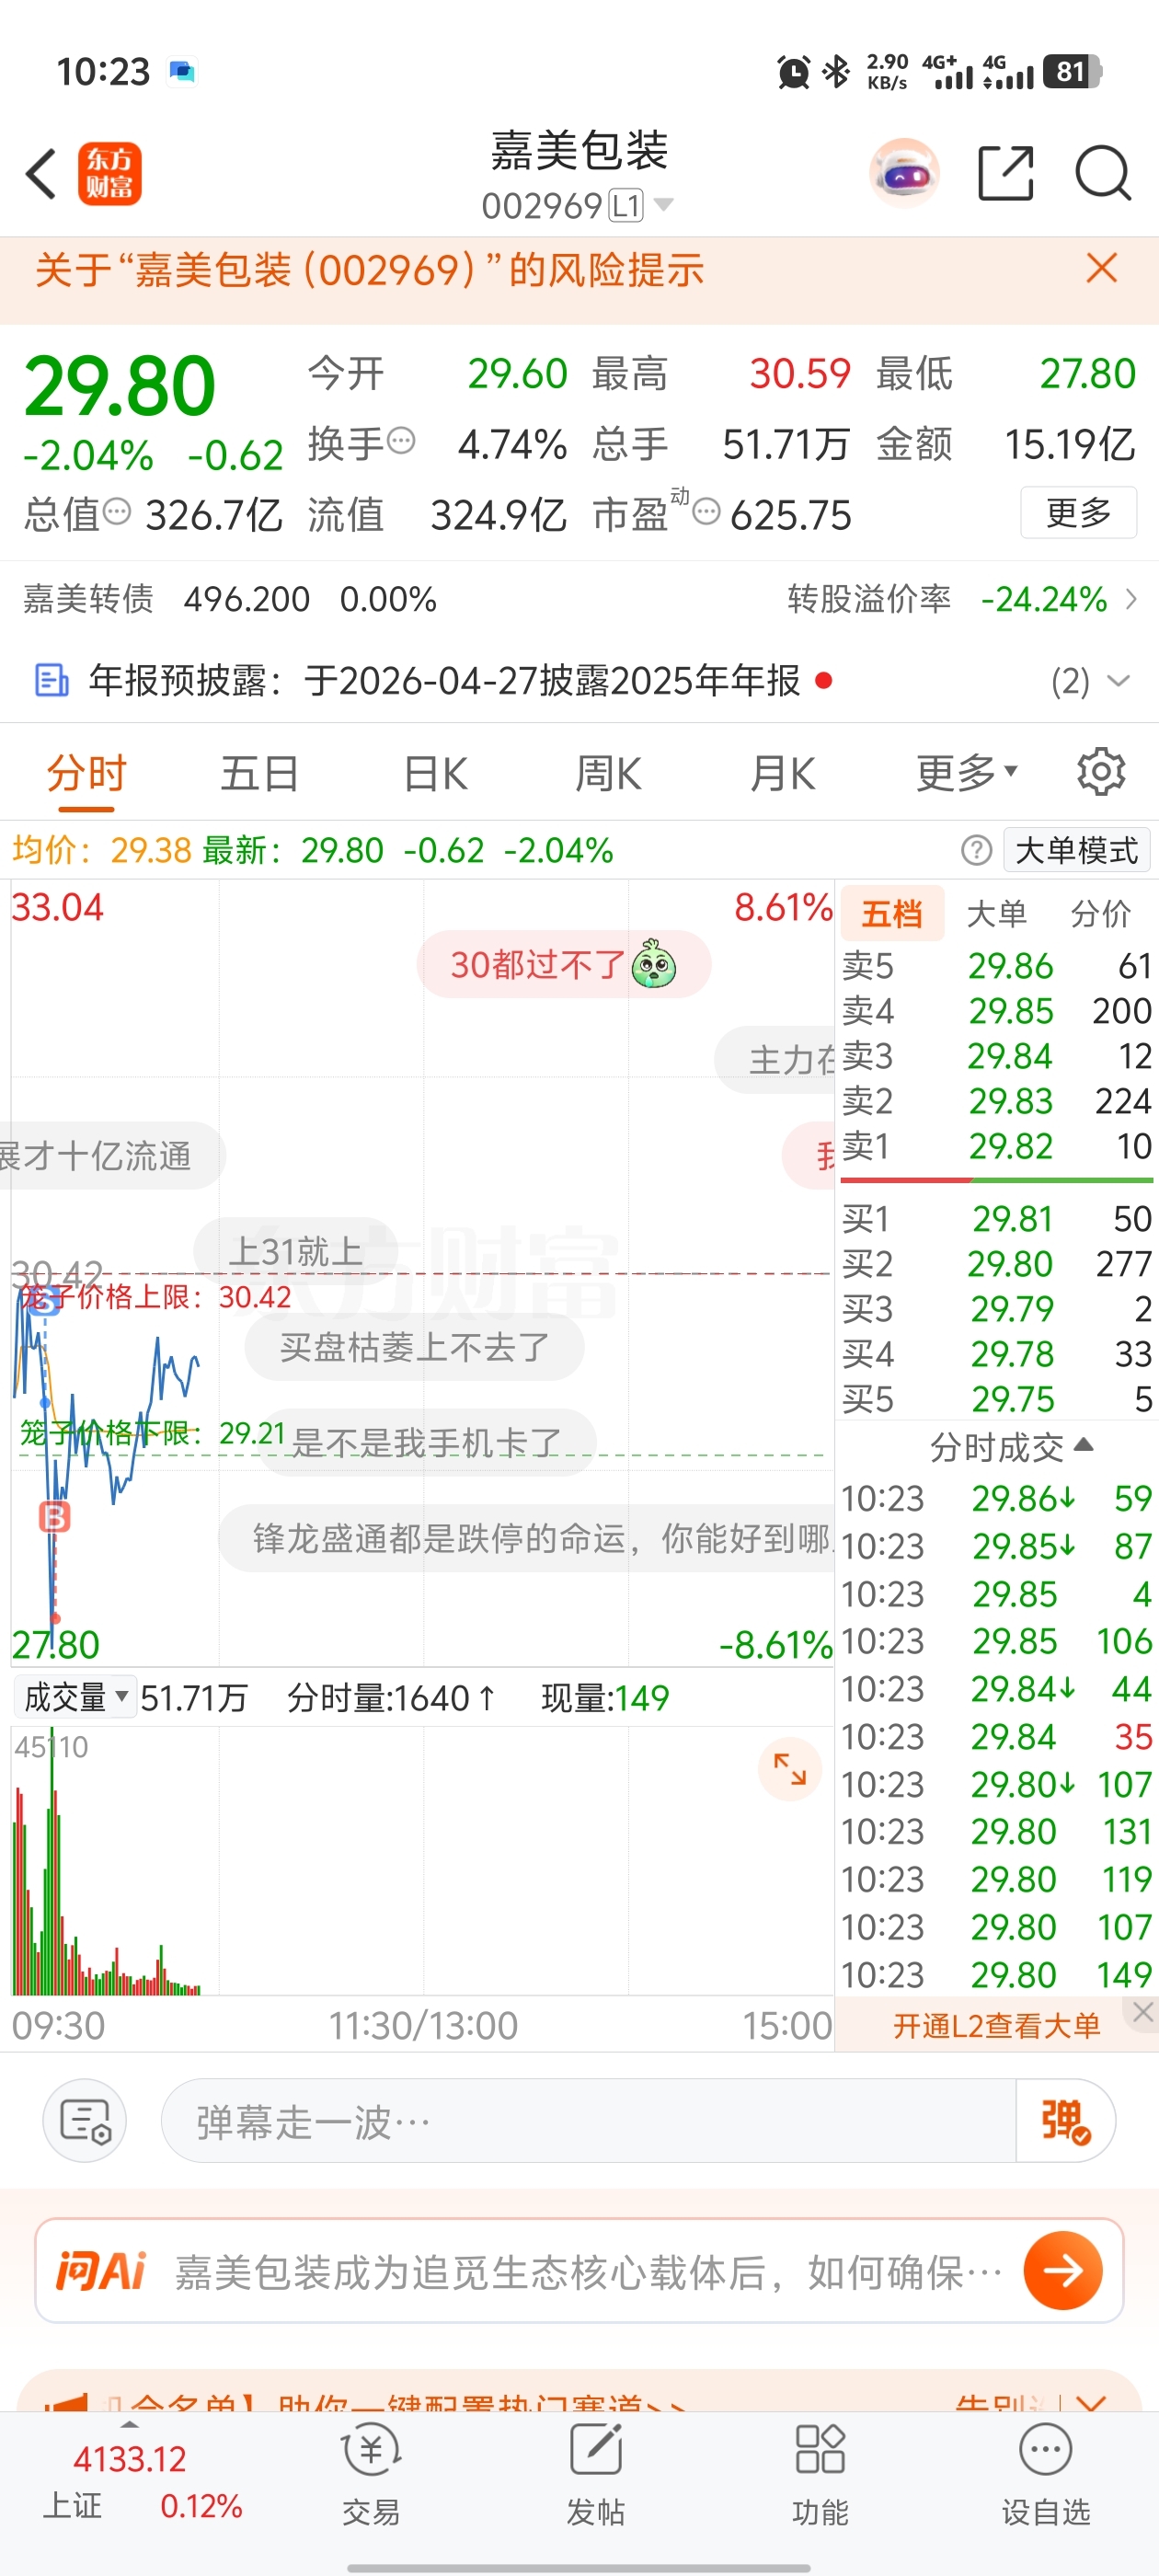Focus the 弹幕走一波 input field
Screen dimensions: 1159x2576
coord(588,2121)
